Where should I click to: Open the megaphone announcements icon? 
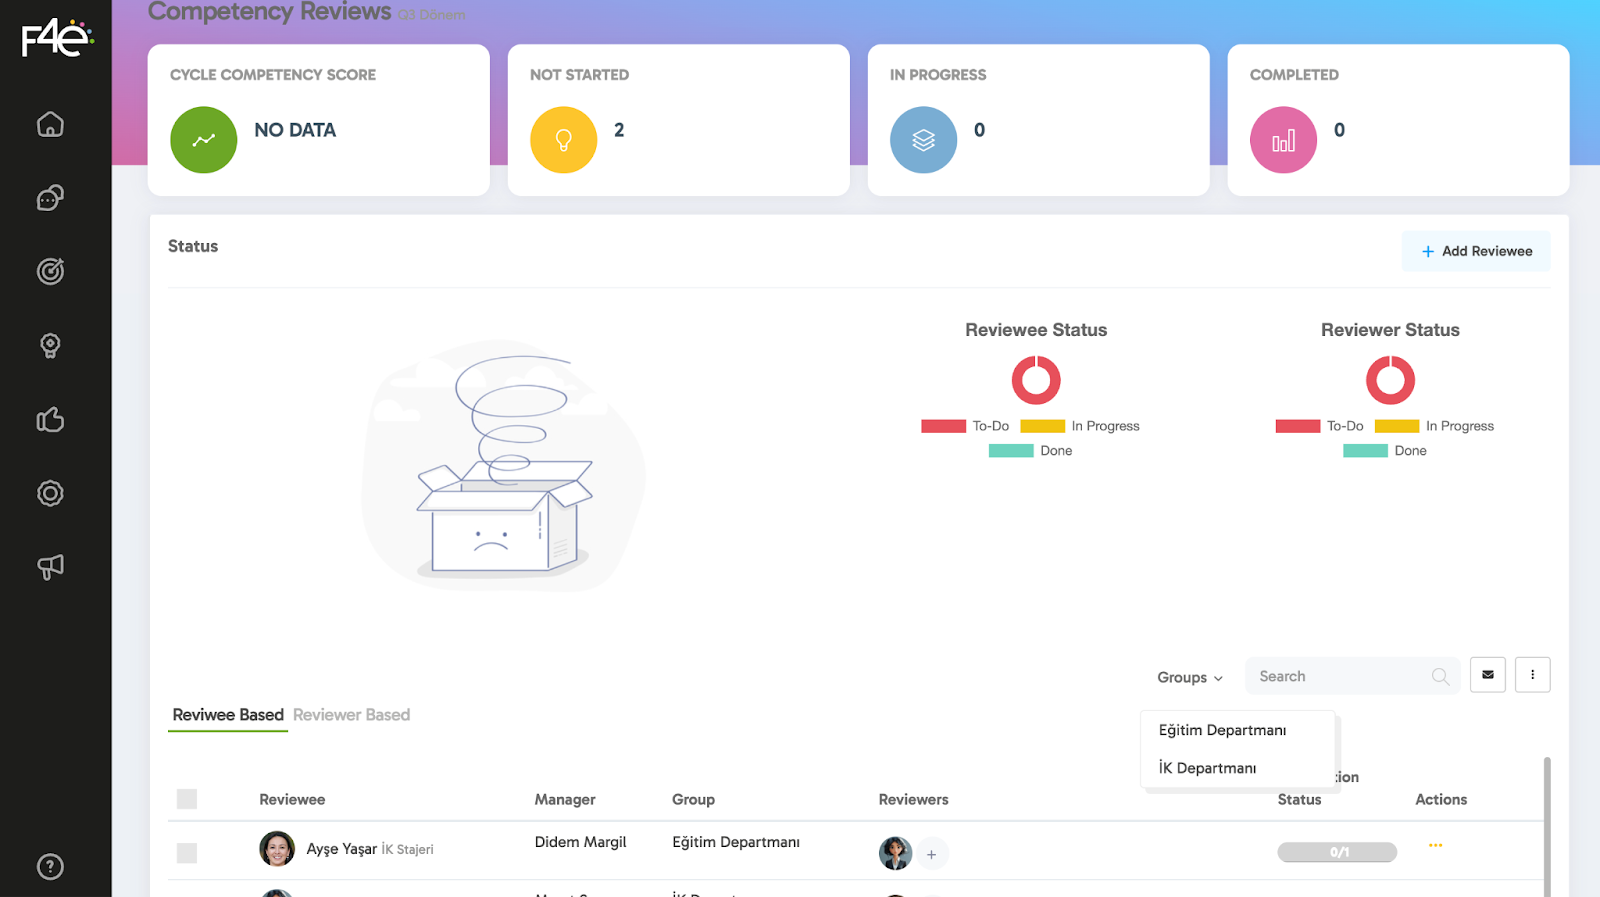click(50, 567)
